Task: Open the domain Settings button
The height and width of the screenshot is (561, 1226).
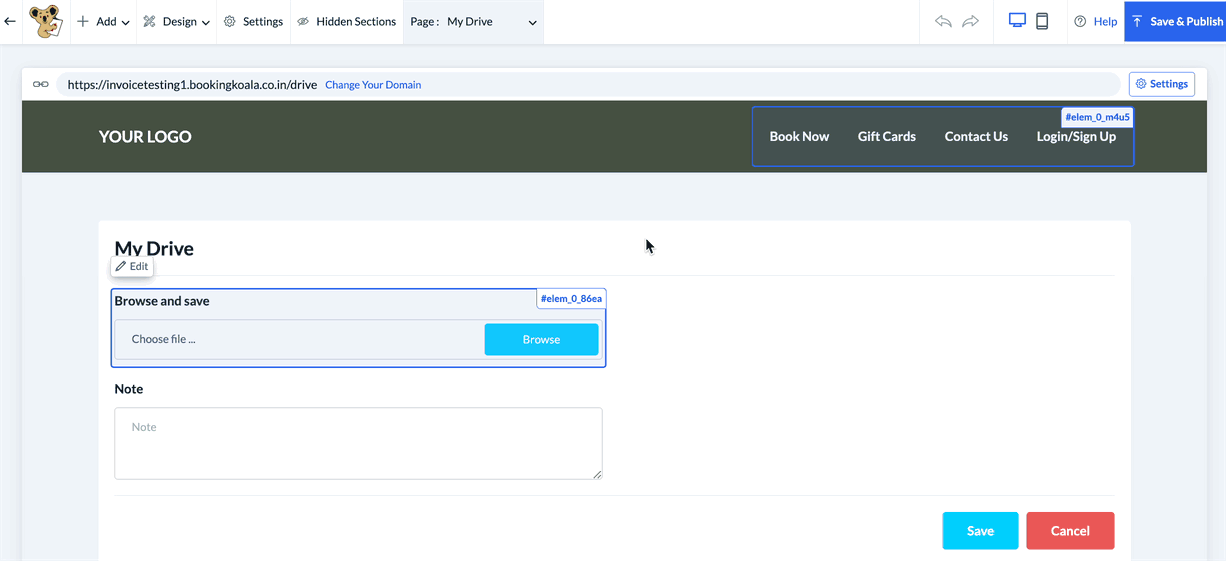Action: pos(1161,84)
